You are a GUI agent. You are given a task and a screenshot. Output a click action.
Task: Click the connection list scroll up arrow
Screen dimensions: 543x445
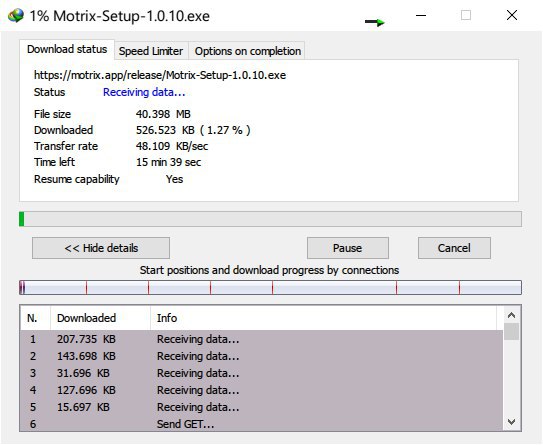[511, 315]
